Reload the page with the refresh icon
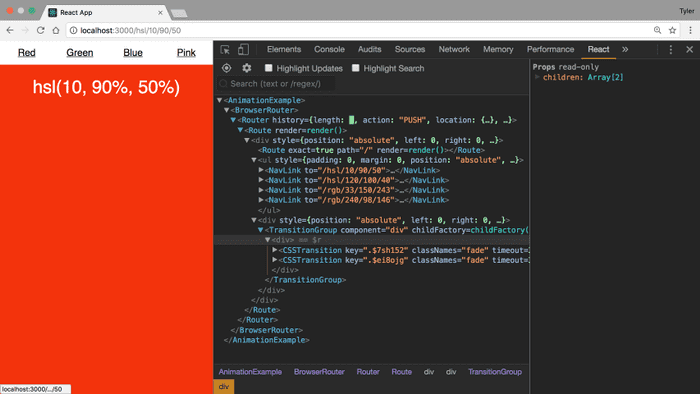The width and height of the screenshot is (700, 394). 41,30
